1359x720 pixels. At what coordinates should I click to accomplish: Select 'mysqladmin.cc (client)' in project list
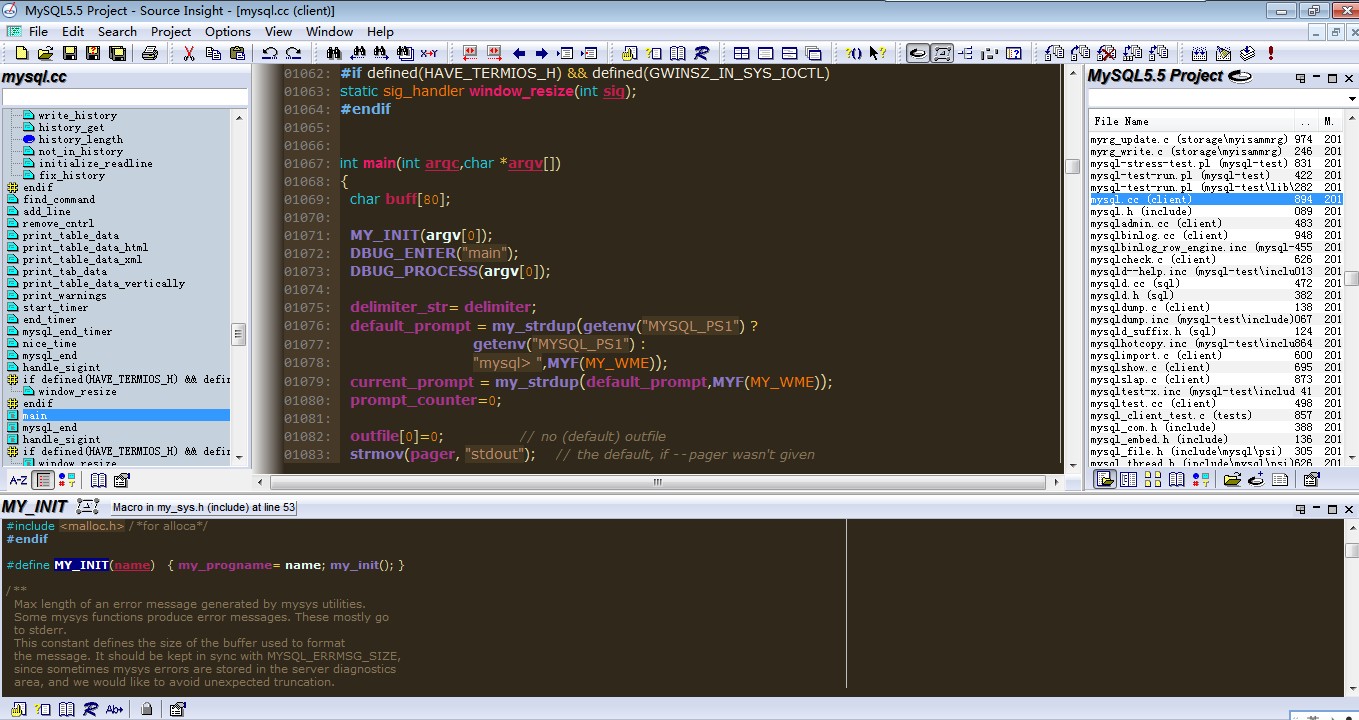[x=1155, y=223]
